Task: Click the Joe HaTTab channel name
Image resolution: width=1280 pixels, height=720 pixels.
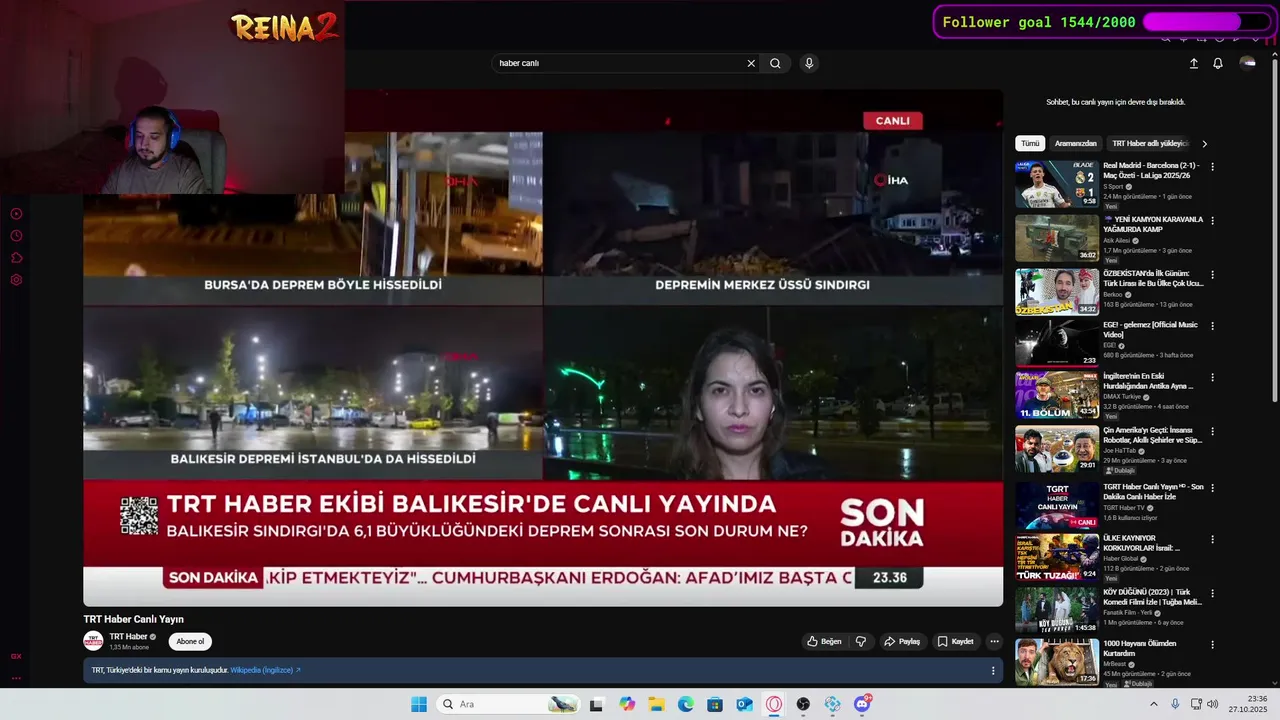Action: point(1120,450)
